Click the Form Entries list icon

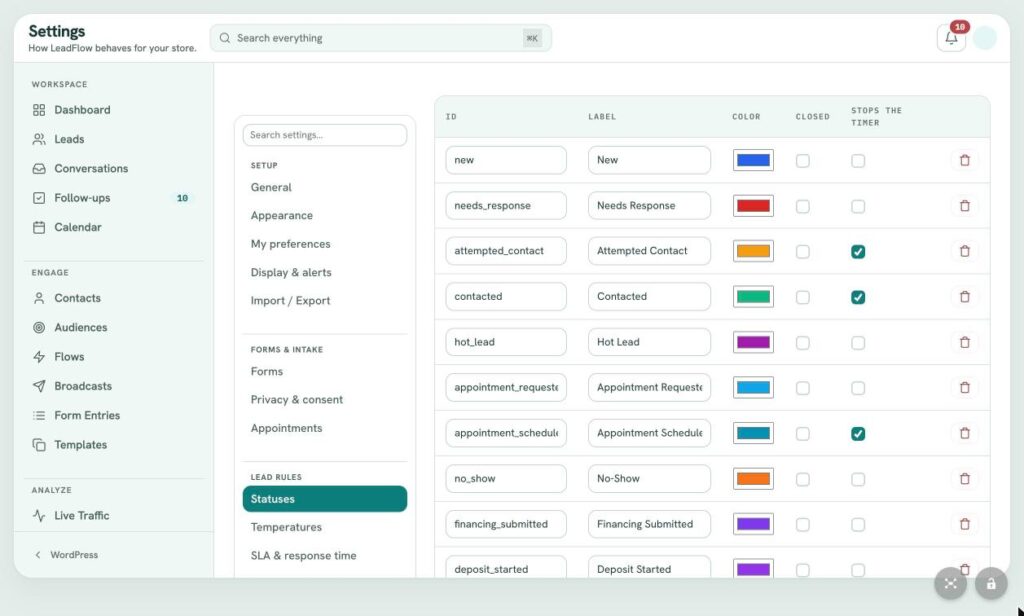39,415
